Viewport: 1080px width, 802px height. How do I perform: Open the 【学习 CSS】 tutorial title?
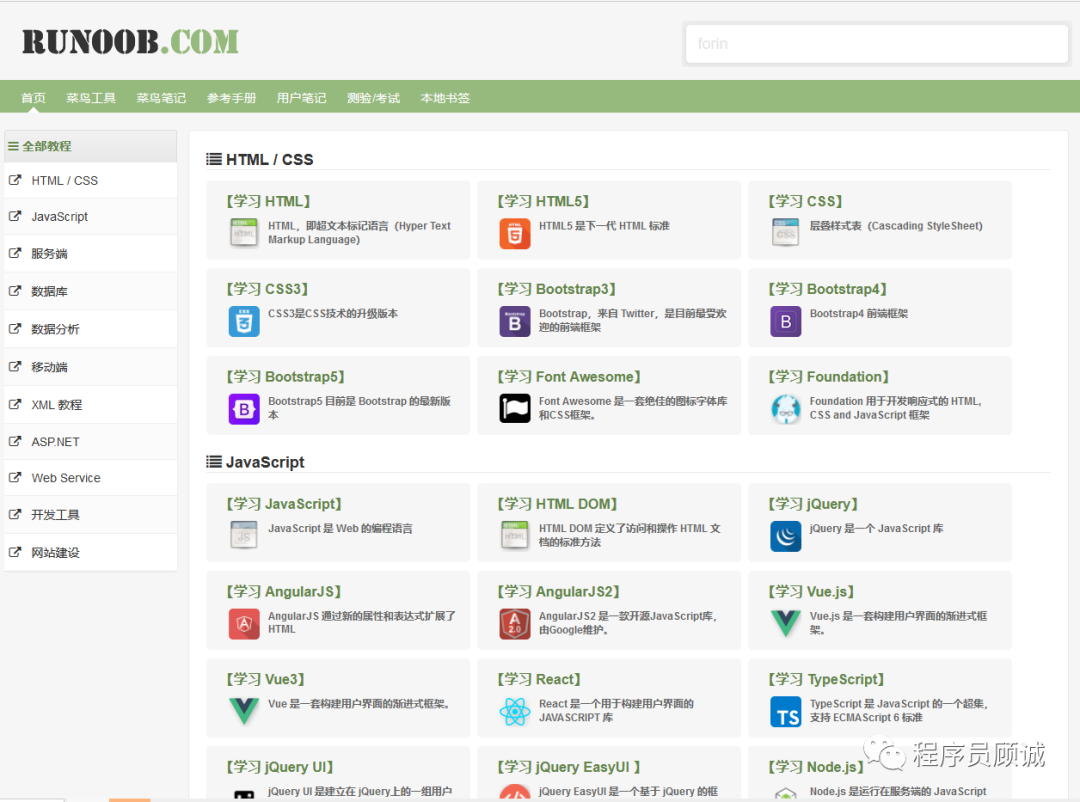tap(805, 201)
